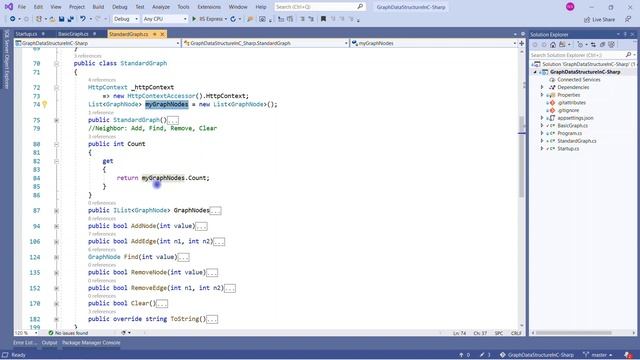Viewport: 640px width, 360px height.
Task: Expand the Dependencies node in Solution Explorer
Action: pyautogui.click(x=542, y=87)
